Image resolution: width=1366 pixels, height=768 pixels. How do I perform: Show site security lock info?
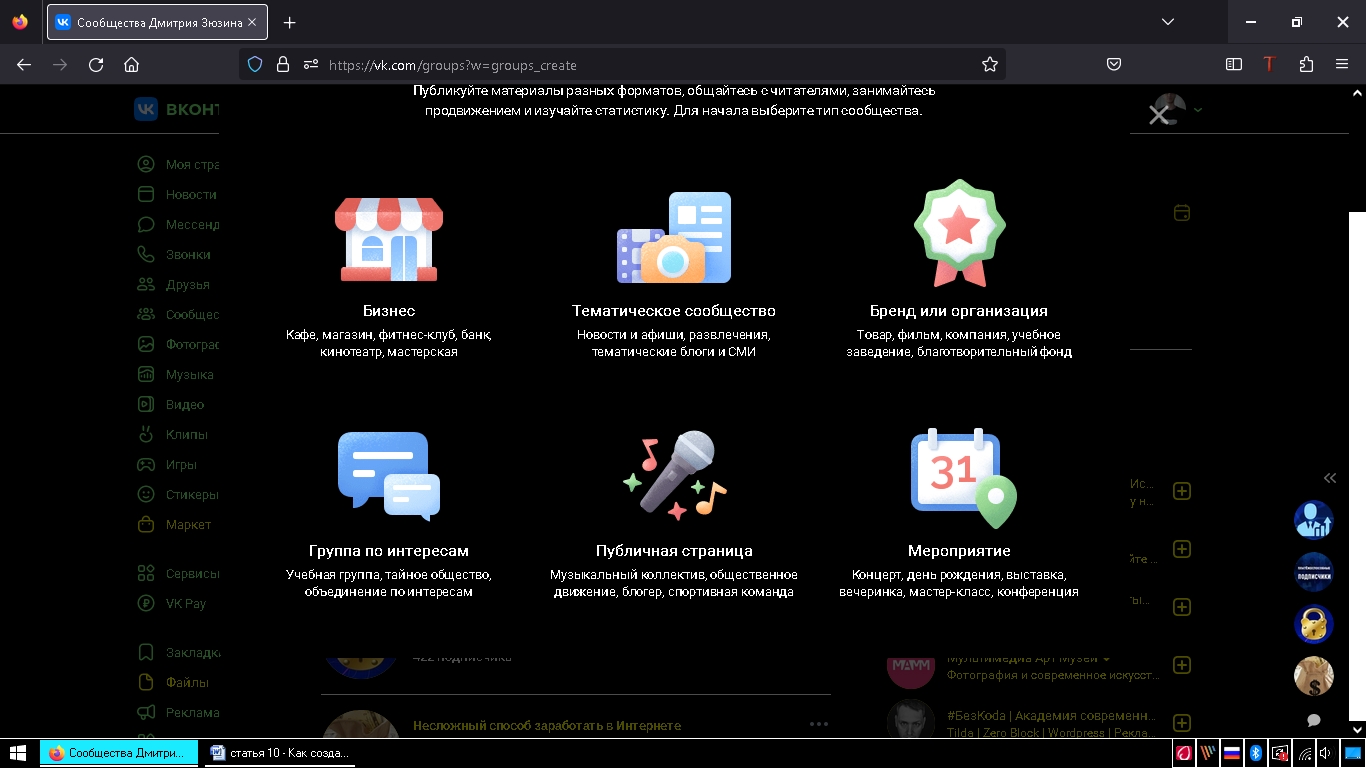pyautogui.click(x=282, y=64)
